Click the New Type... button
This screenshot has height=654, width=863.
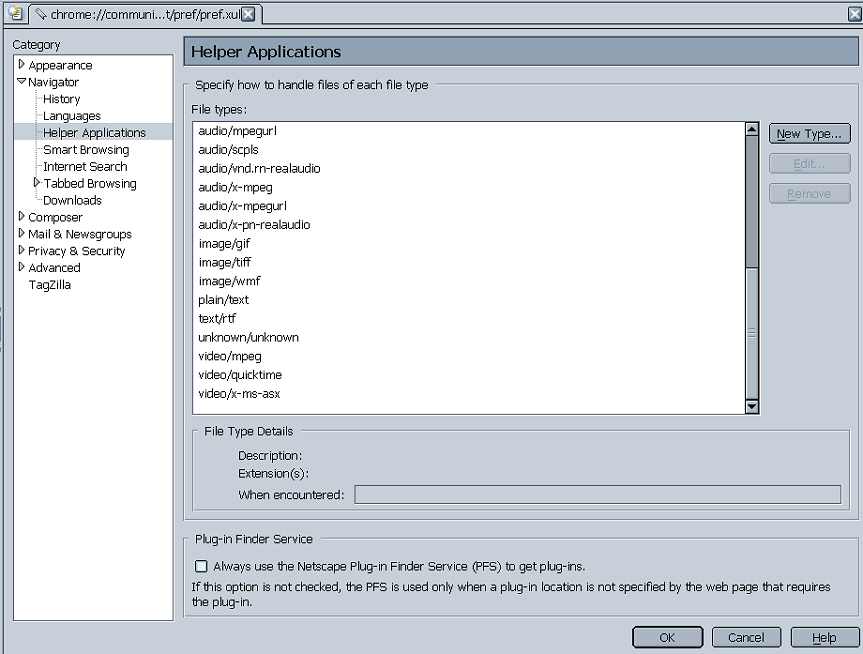pos(809,134)
